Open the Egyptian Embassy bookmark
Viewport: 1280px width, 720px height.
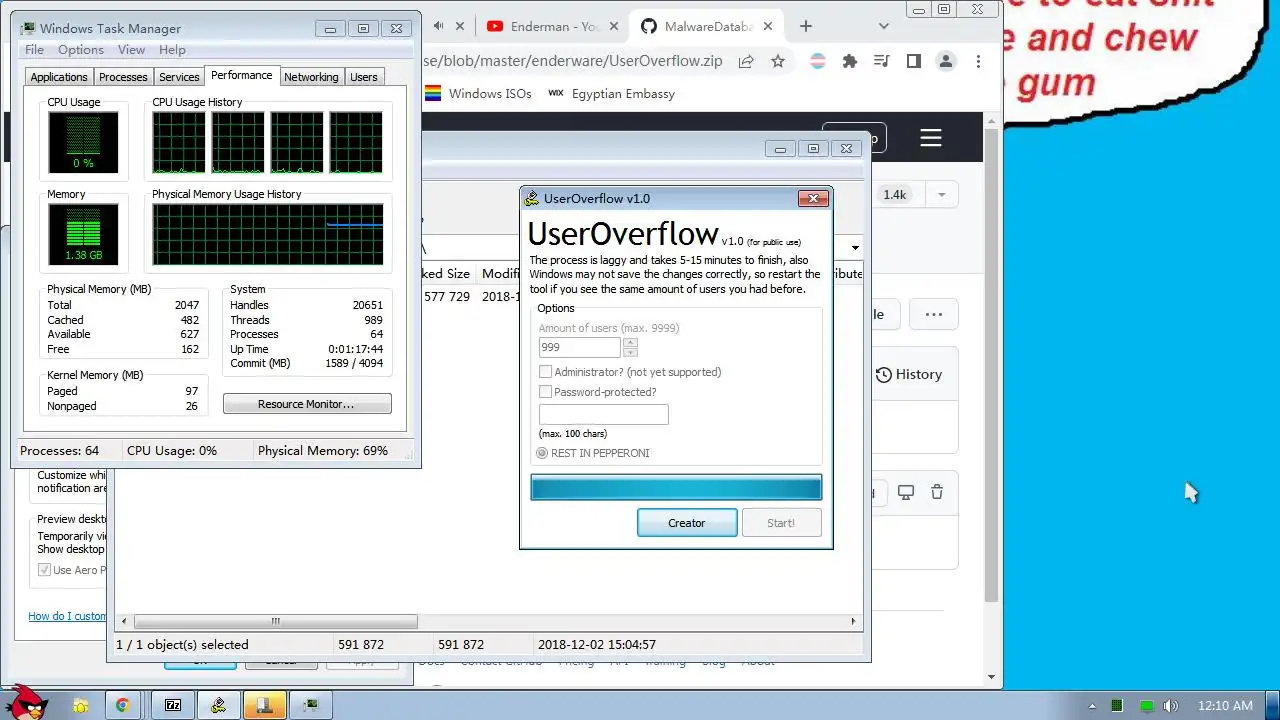(x=612, y=94)
